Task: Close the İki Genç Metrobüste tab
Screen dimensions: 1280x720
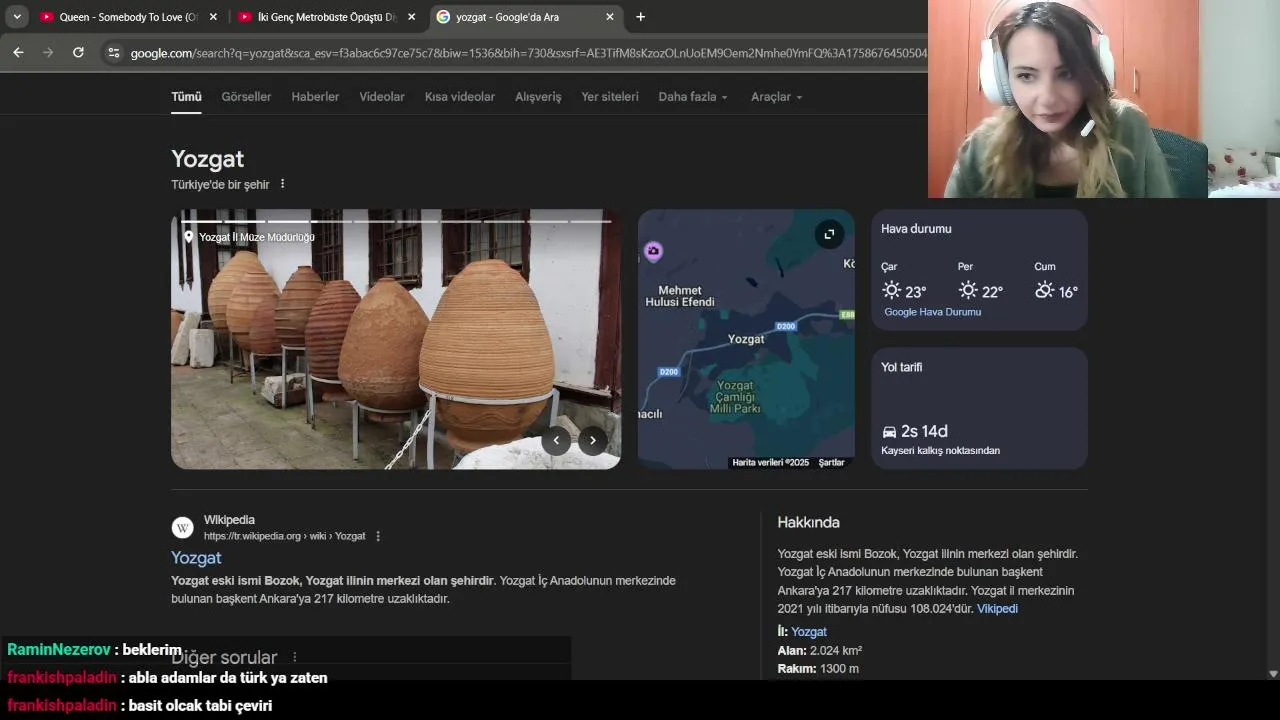Action: (411, 17)
